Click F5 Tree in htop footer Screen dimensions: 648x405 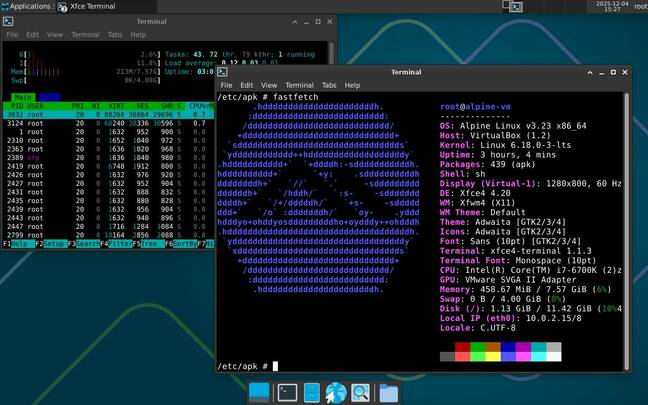[149, 244]
